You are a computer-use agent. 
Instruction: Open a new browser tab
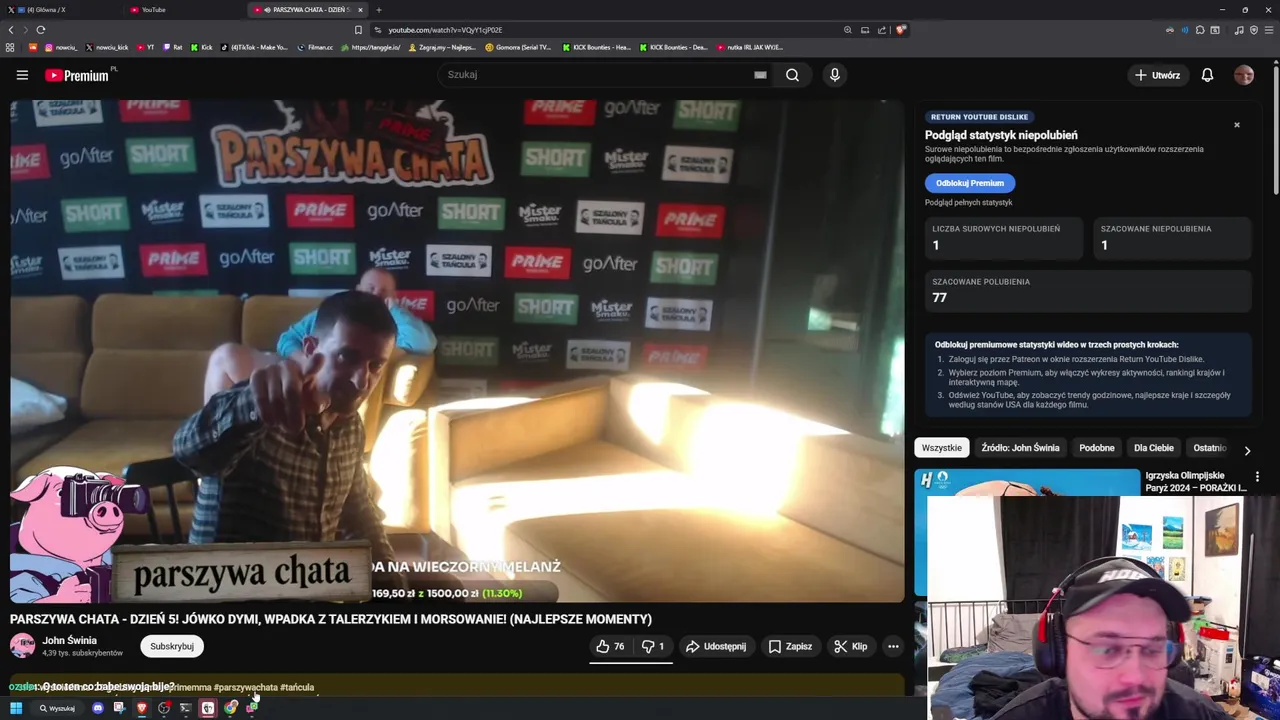point(379,10)
